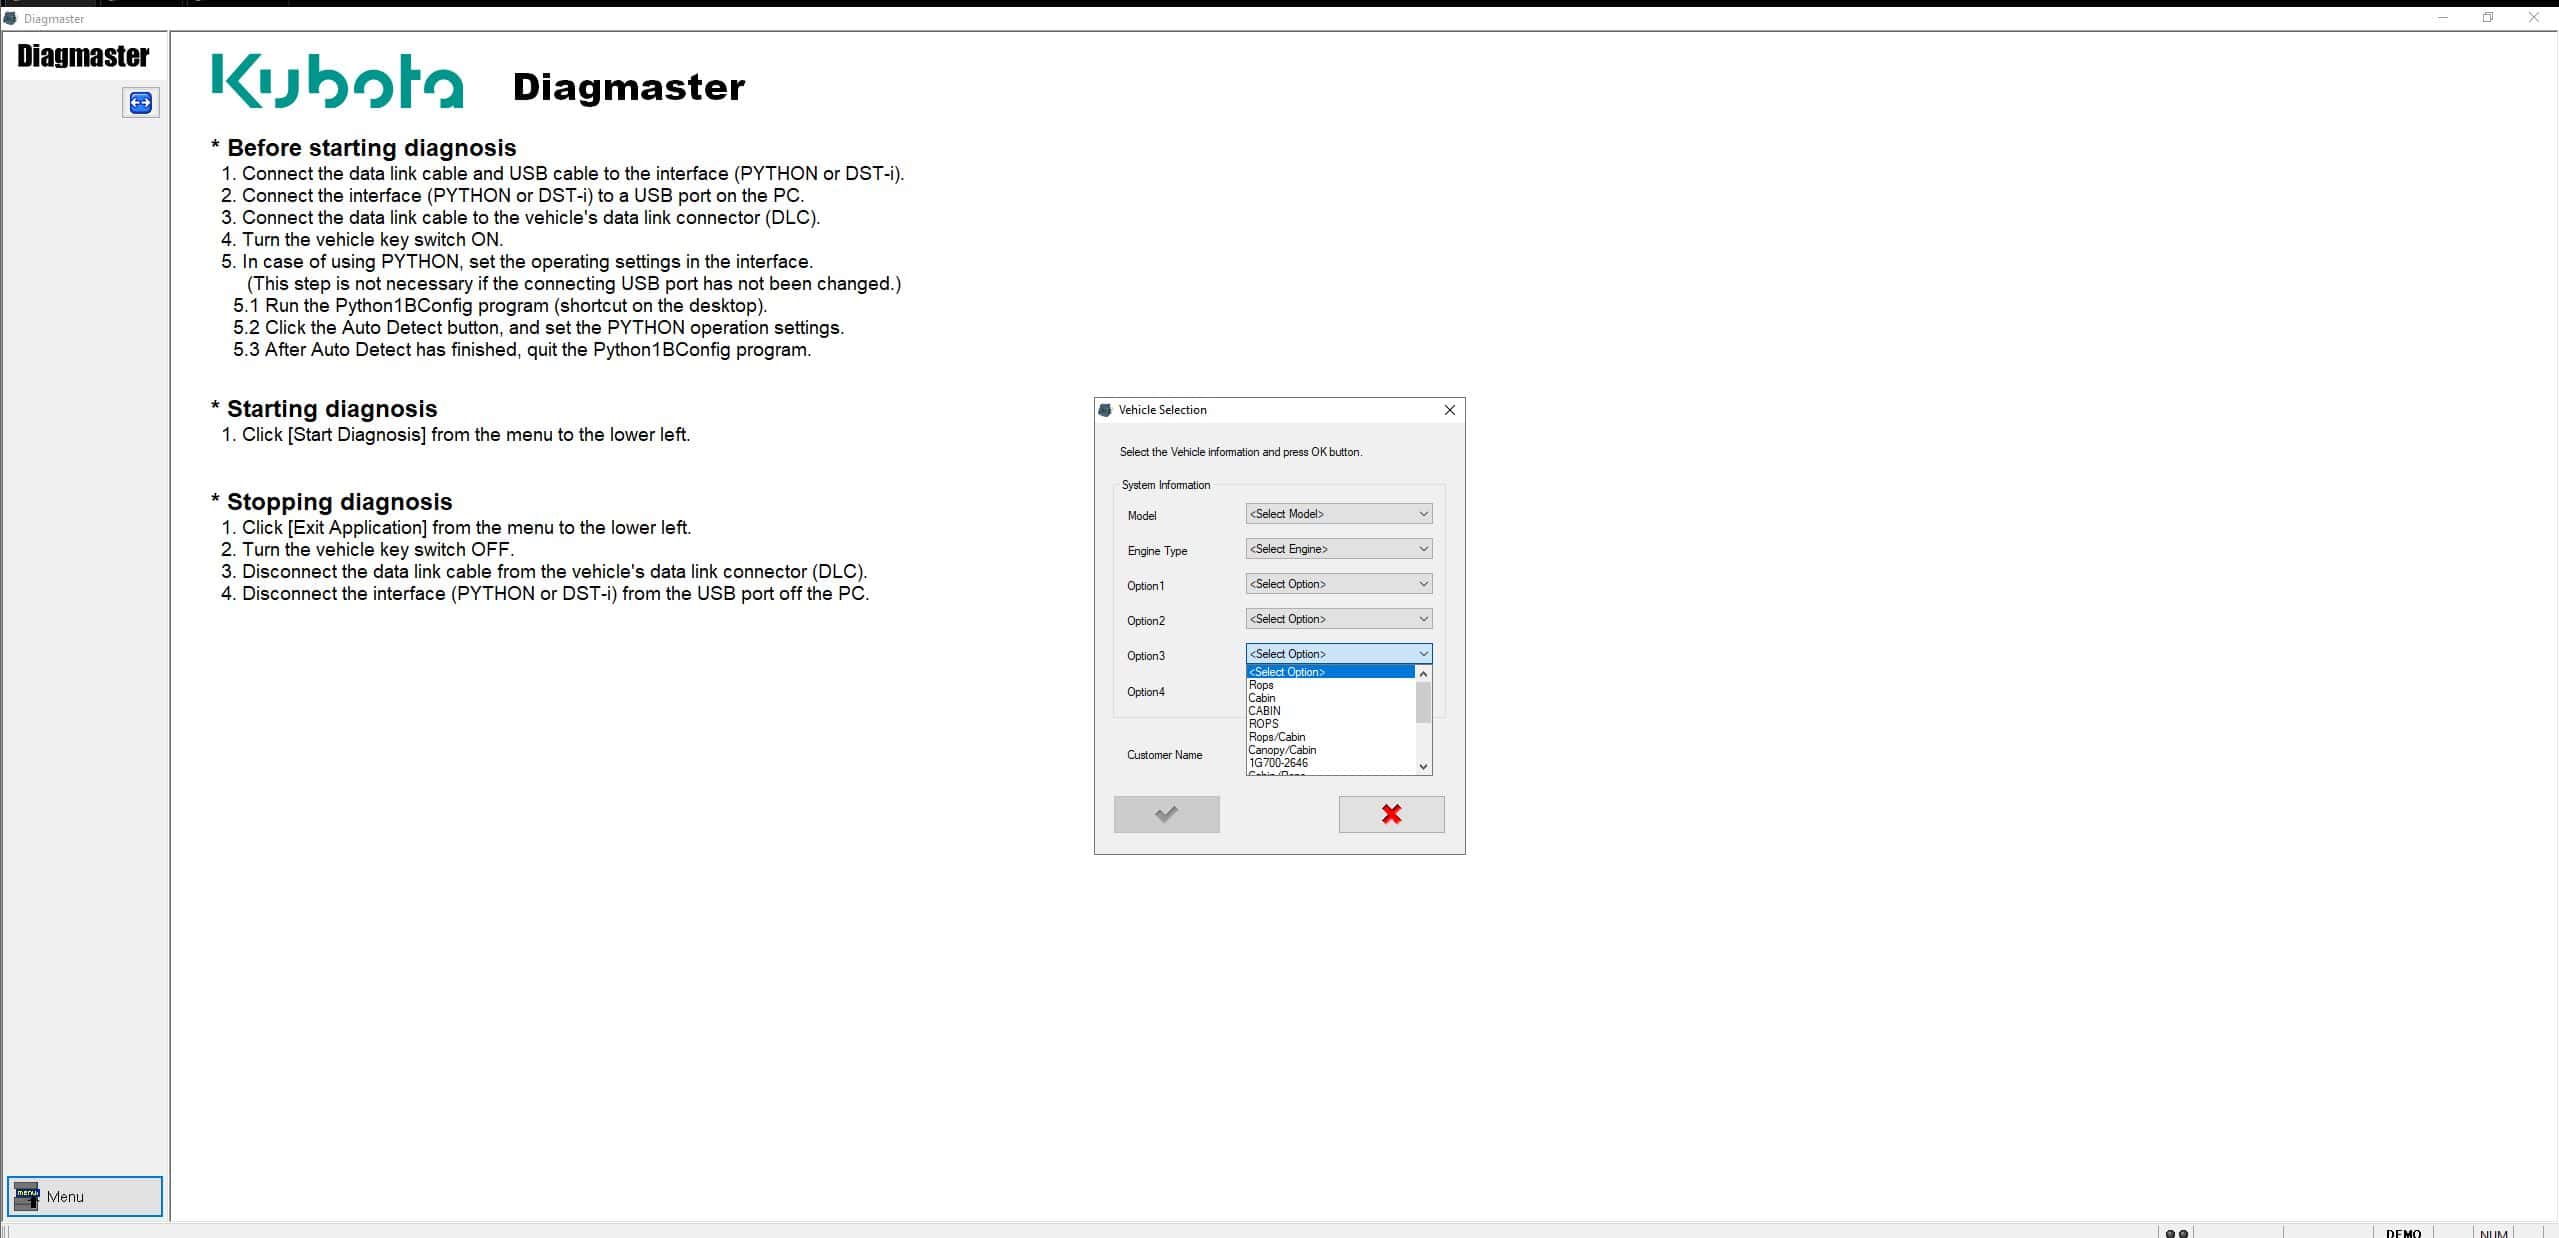Click the status bar connection dots icon
2559x1238 pixels.
pyautogui.click(x=2176, y=1233)
